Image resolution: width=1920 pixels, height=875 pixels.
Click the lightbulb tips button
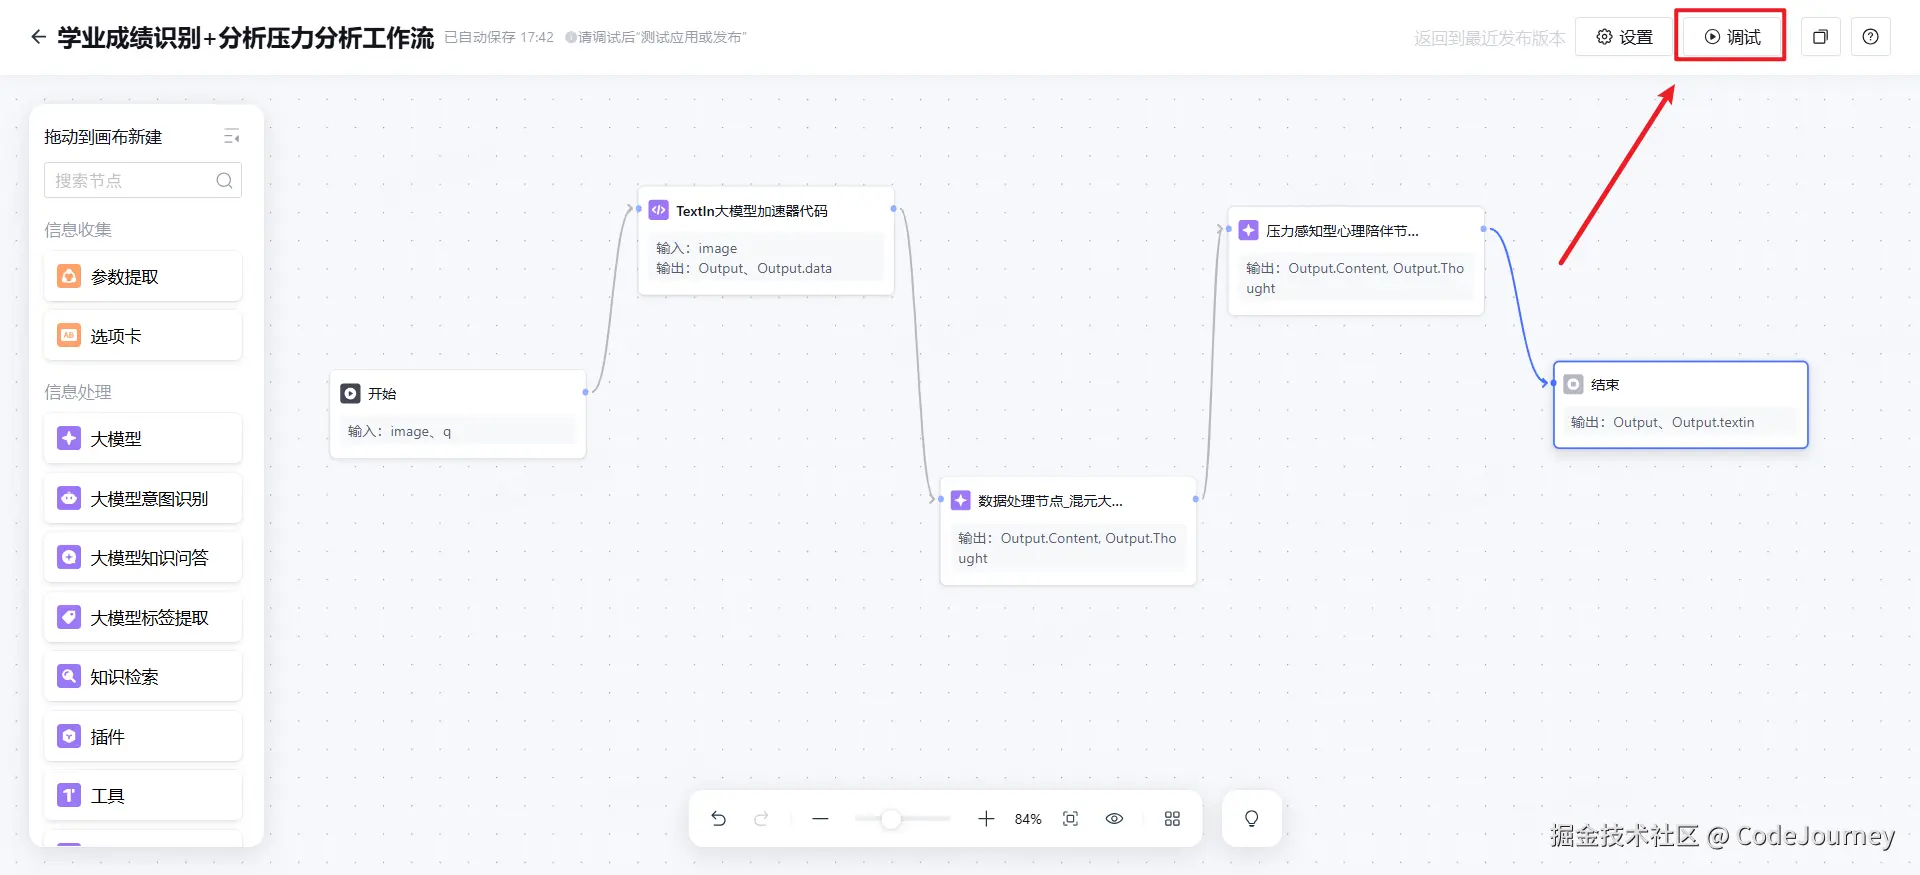coord(1251,819)
